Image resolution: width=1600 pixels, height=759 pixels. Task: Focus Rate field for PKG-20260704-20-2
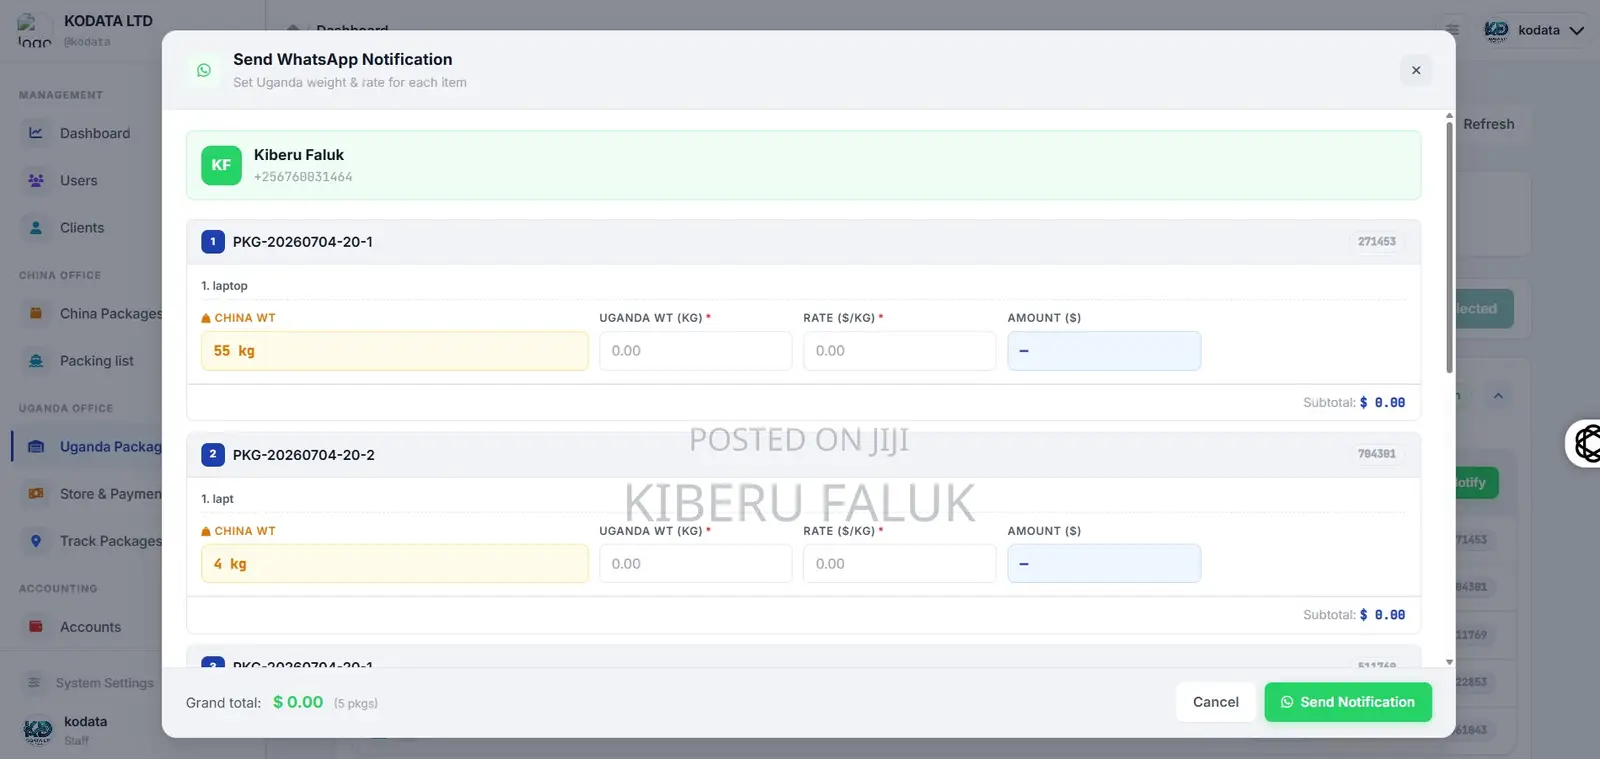pos(899,564)
